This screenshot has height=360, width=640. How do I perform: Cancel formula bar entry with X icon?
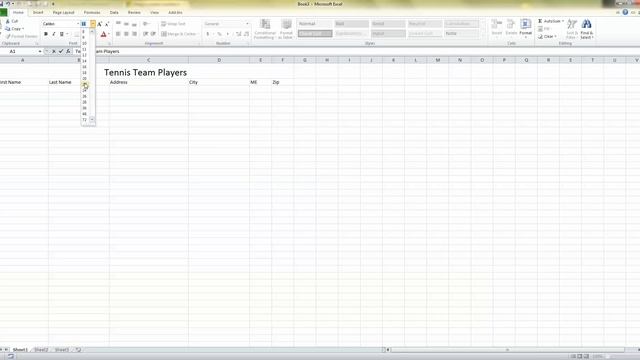(x=53, y=51)
